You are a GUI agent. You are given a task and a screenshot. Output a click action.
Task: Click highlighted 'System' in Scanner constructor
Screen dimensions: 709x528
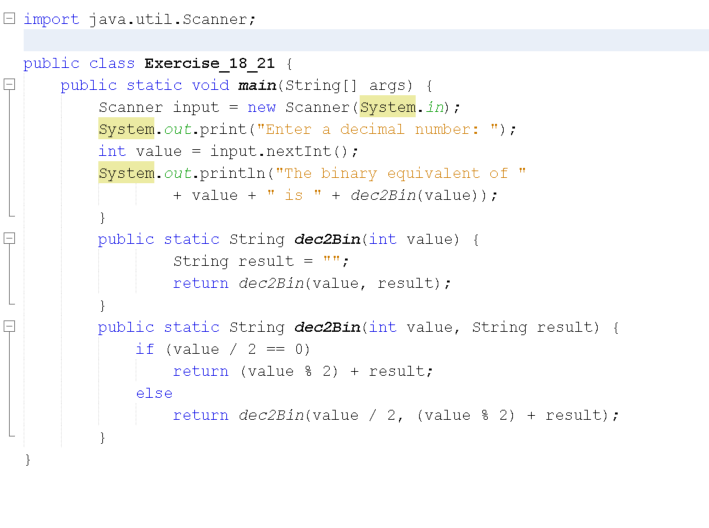(388, 107)
